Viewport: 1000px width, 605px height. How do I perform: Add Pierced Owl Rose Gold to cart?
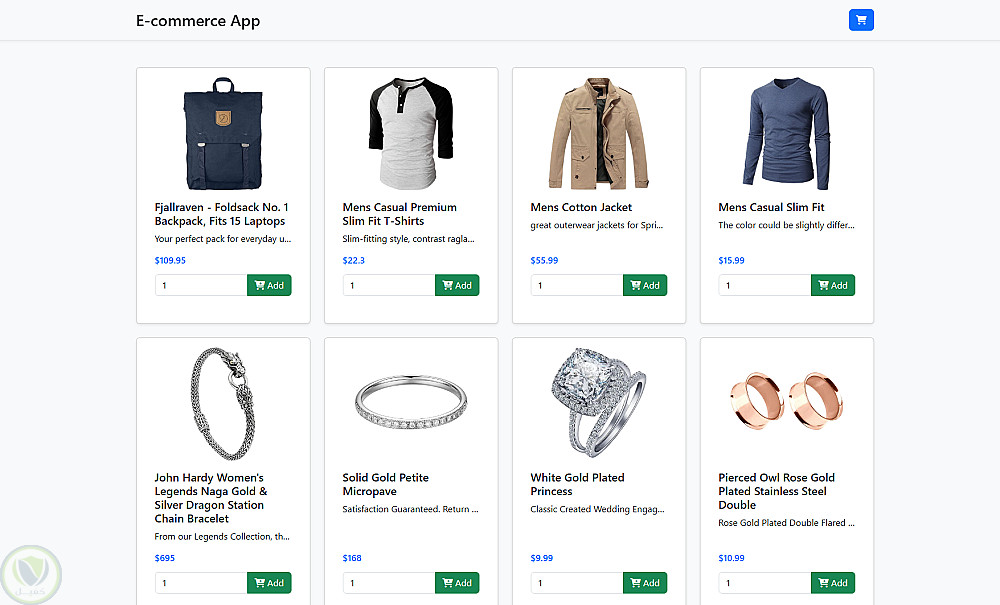pyautogui.click(x=833, y=583)
